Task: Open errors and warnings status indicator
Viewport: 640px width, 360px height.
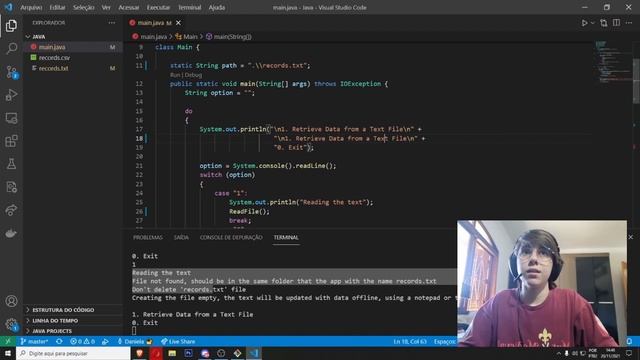Action: pyautogui.click(x=82, y=341)
